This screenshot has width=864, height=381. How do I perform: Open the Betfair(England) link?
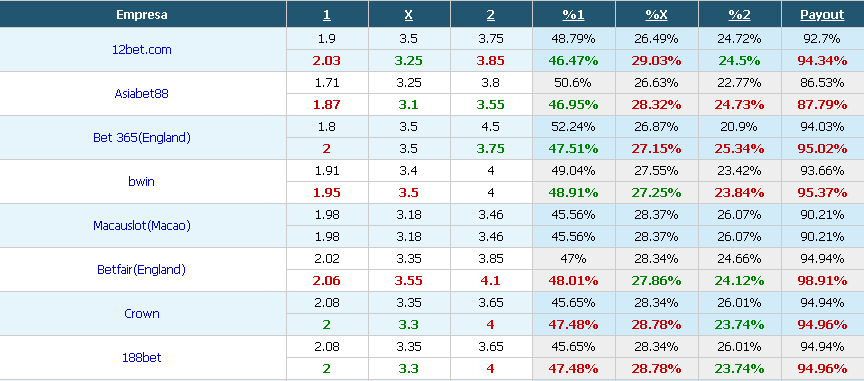[x=142, y=270]
